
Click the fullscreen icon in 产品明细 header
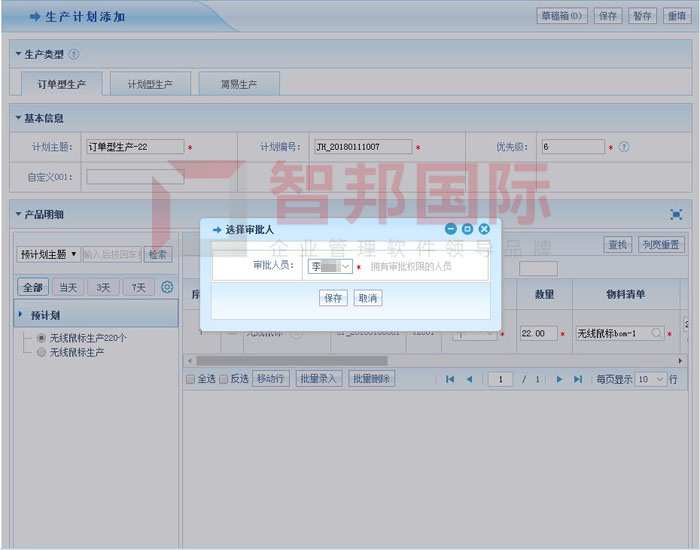pyautogui.click(x=677, y=214)
